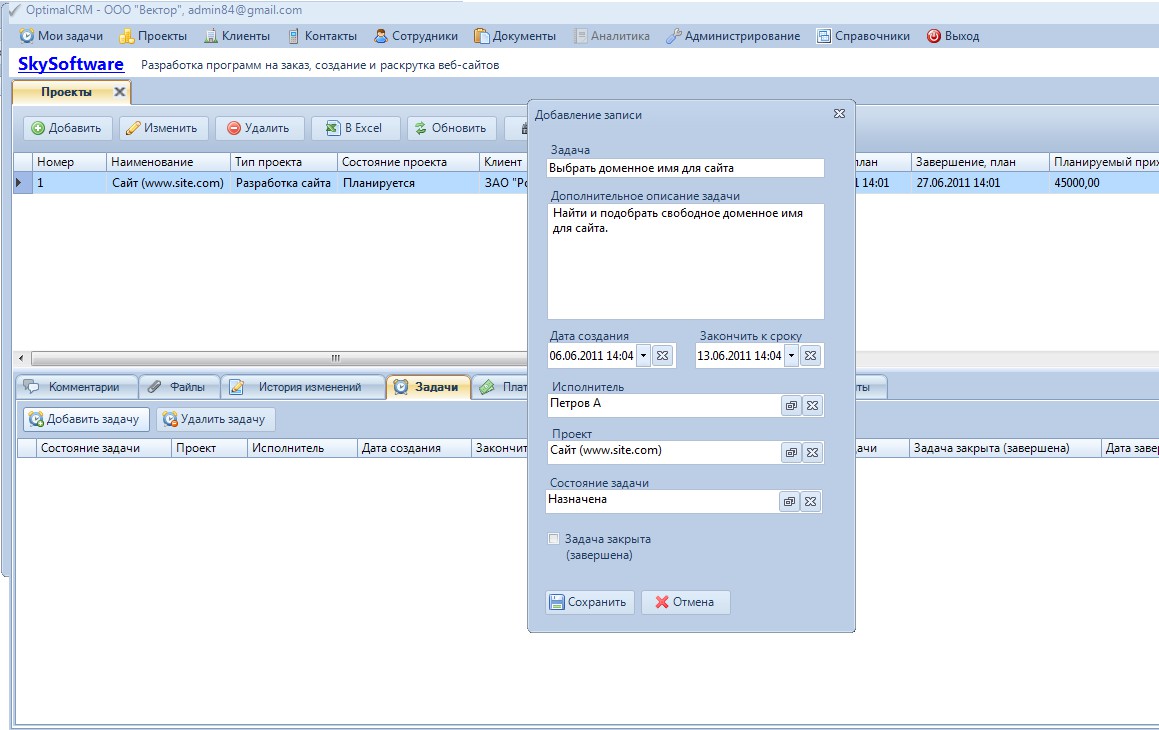This screenshot has width=1159, height=730.
Task: Export to Excel with В Excel button
Action: [x=356, y=128]
